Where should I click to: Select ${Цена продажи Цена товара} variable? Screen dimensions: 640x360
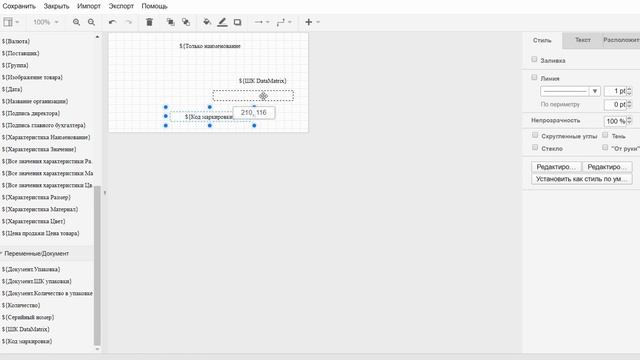pos(40,233)
